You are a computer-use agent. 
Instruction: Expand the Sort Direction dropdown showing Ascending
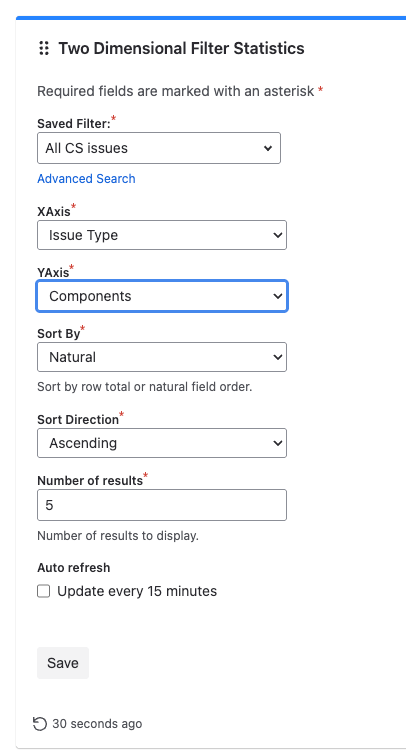pos(162,443)
